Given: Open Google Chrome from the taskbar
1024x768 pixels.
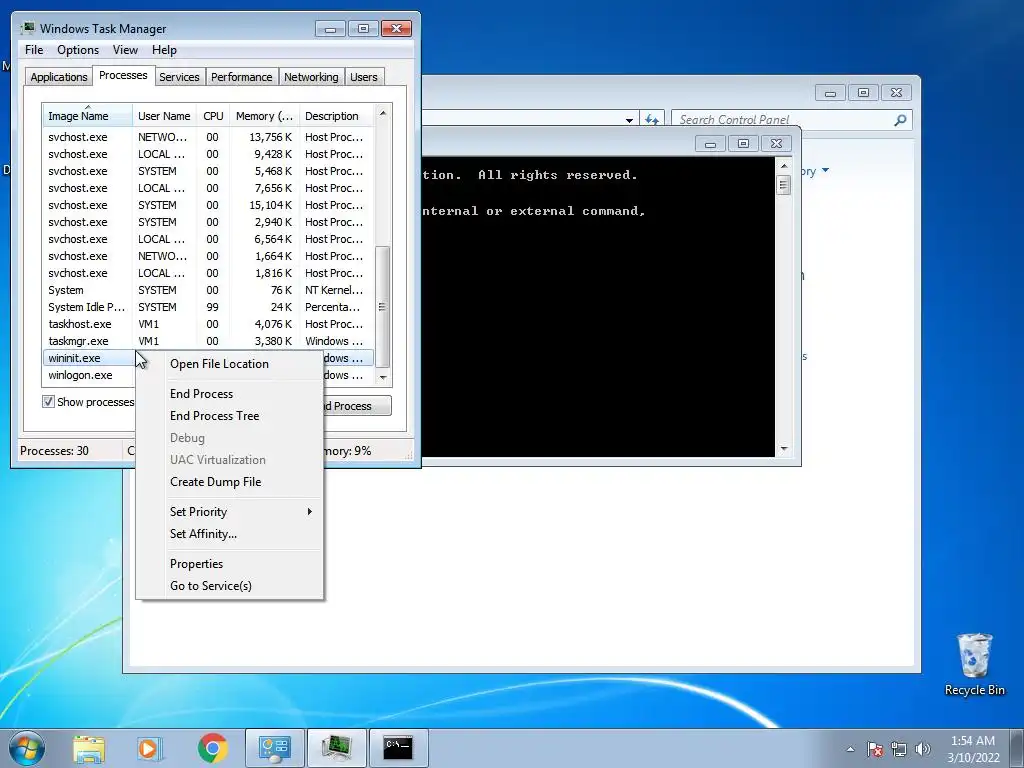Looking at the screenshot, I should click(212, 748).
